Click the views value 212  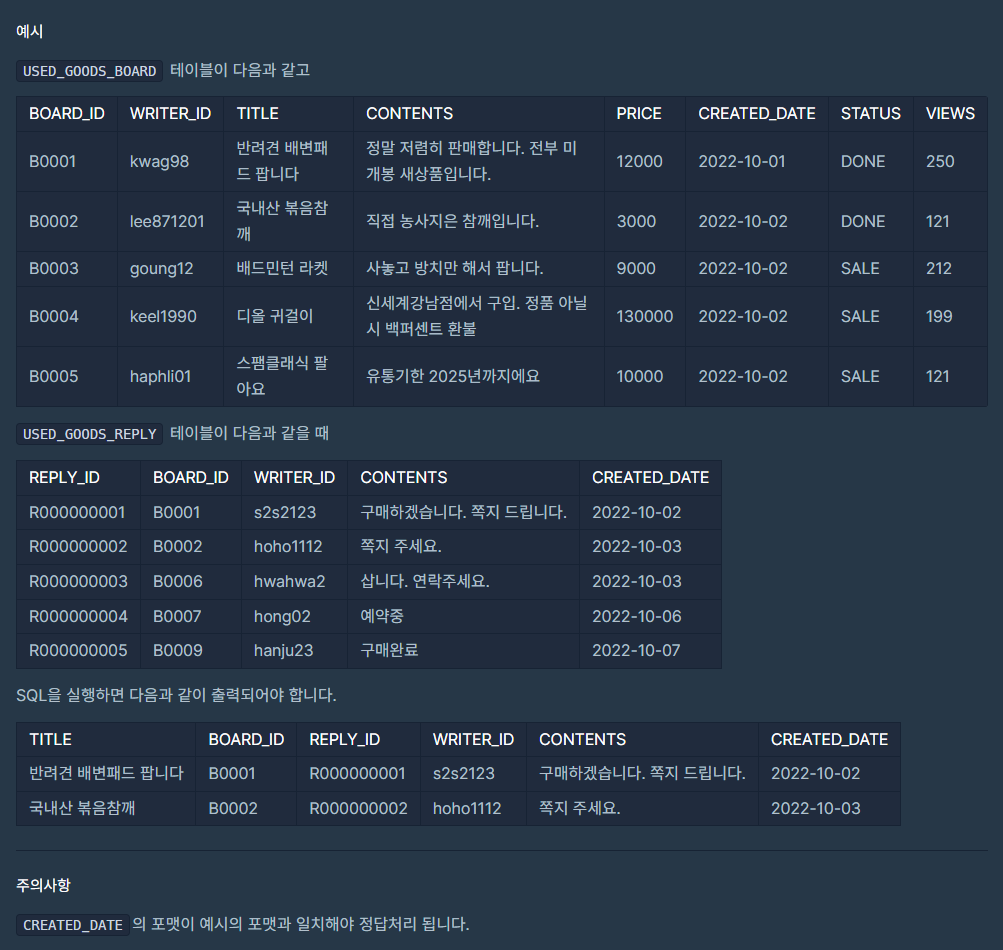pos(938,268)
